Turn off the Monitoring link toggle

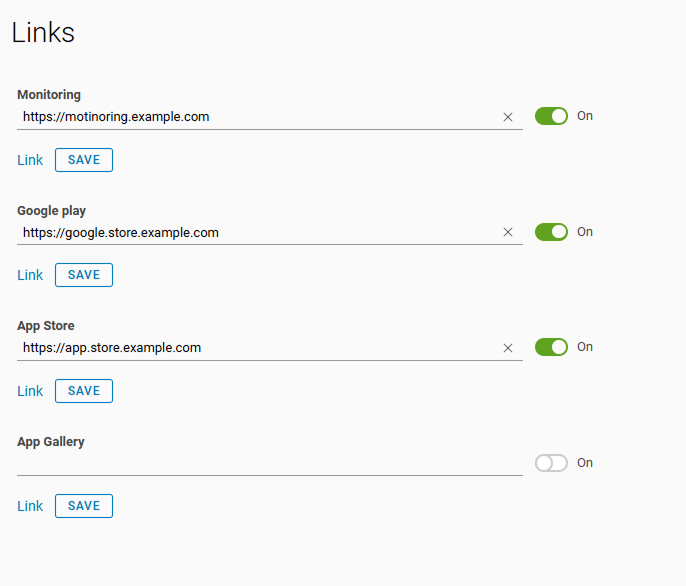[551, 116]
